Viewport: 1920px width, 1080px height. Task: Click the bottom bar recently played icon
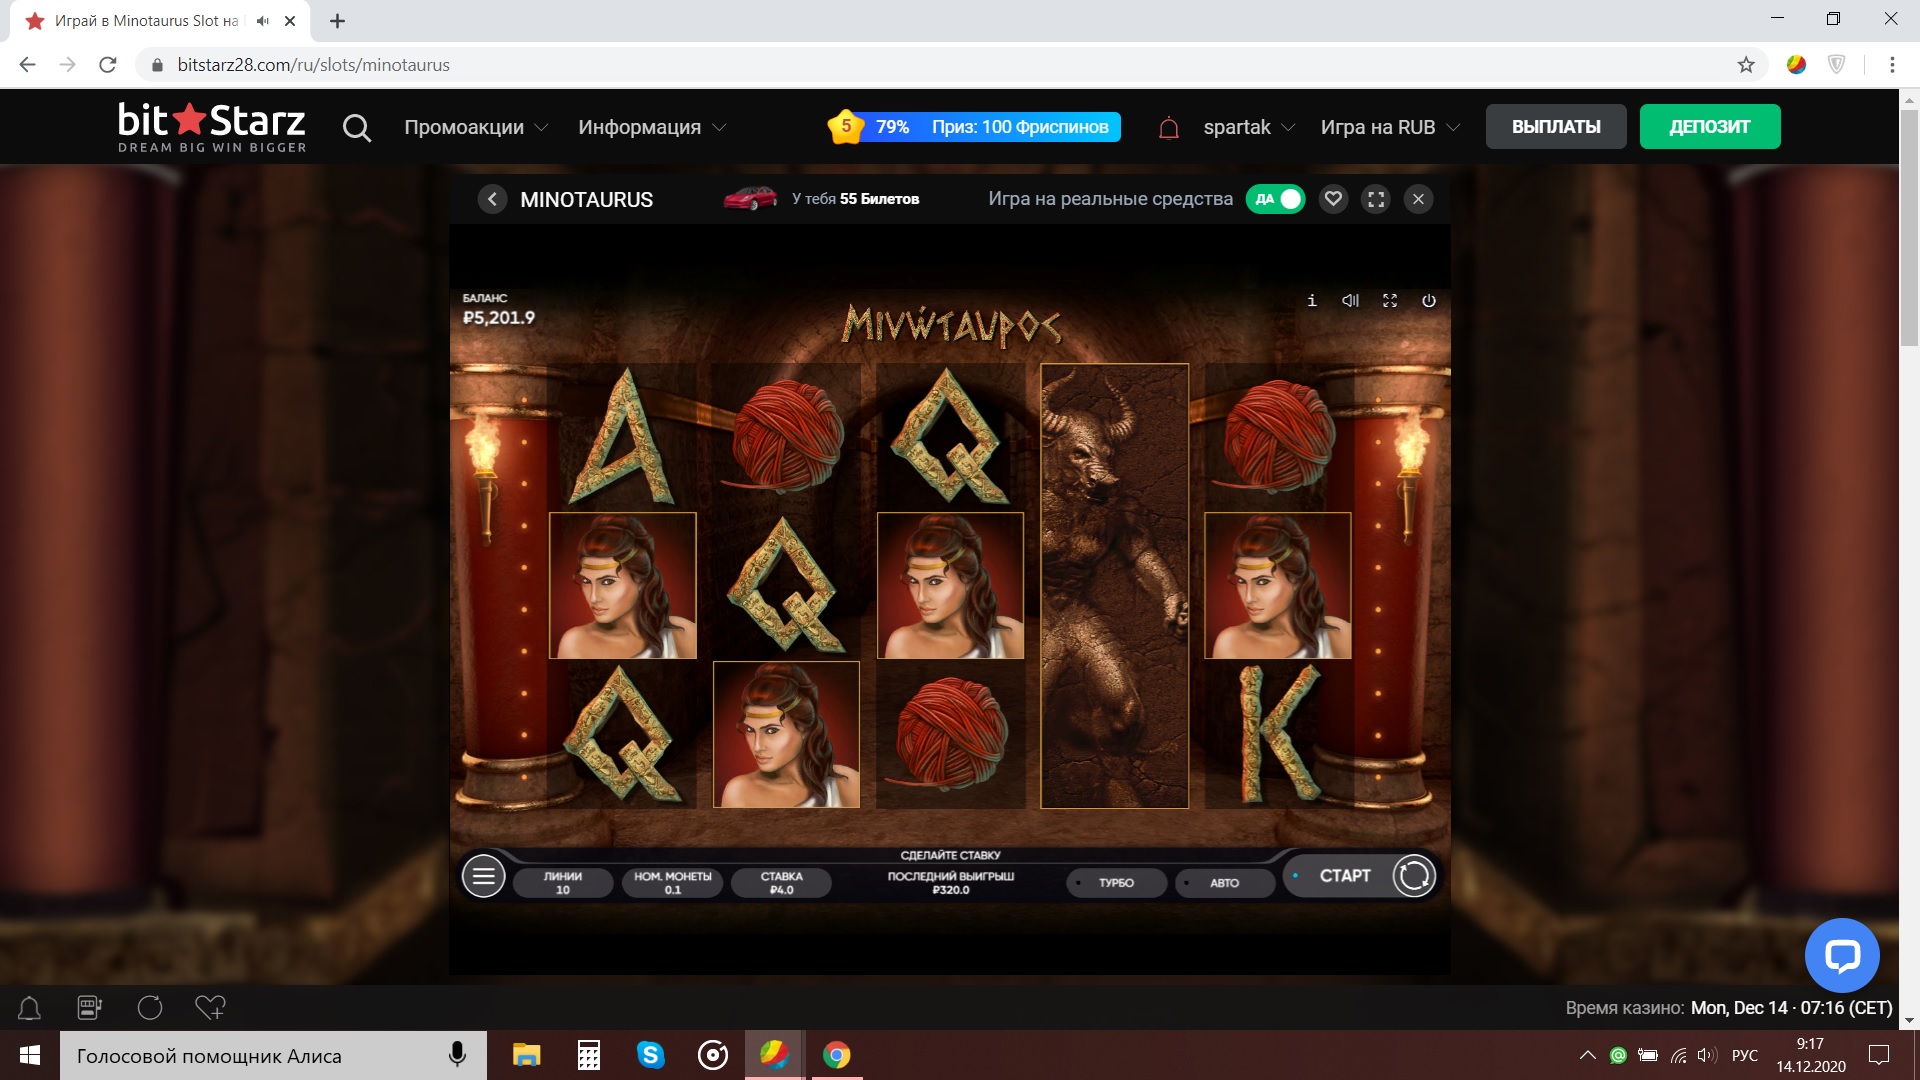pos(150,1008)
